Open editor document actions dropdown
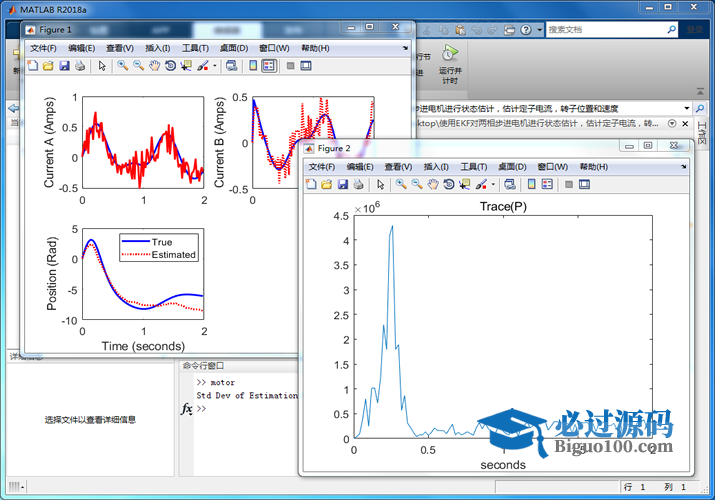The width and height of the screenshot is (715, 500). 672,124
